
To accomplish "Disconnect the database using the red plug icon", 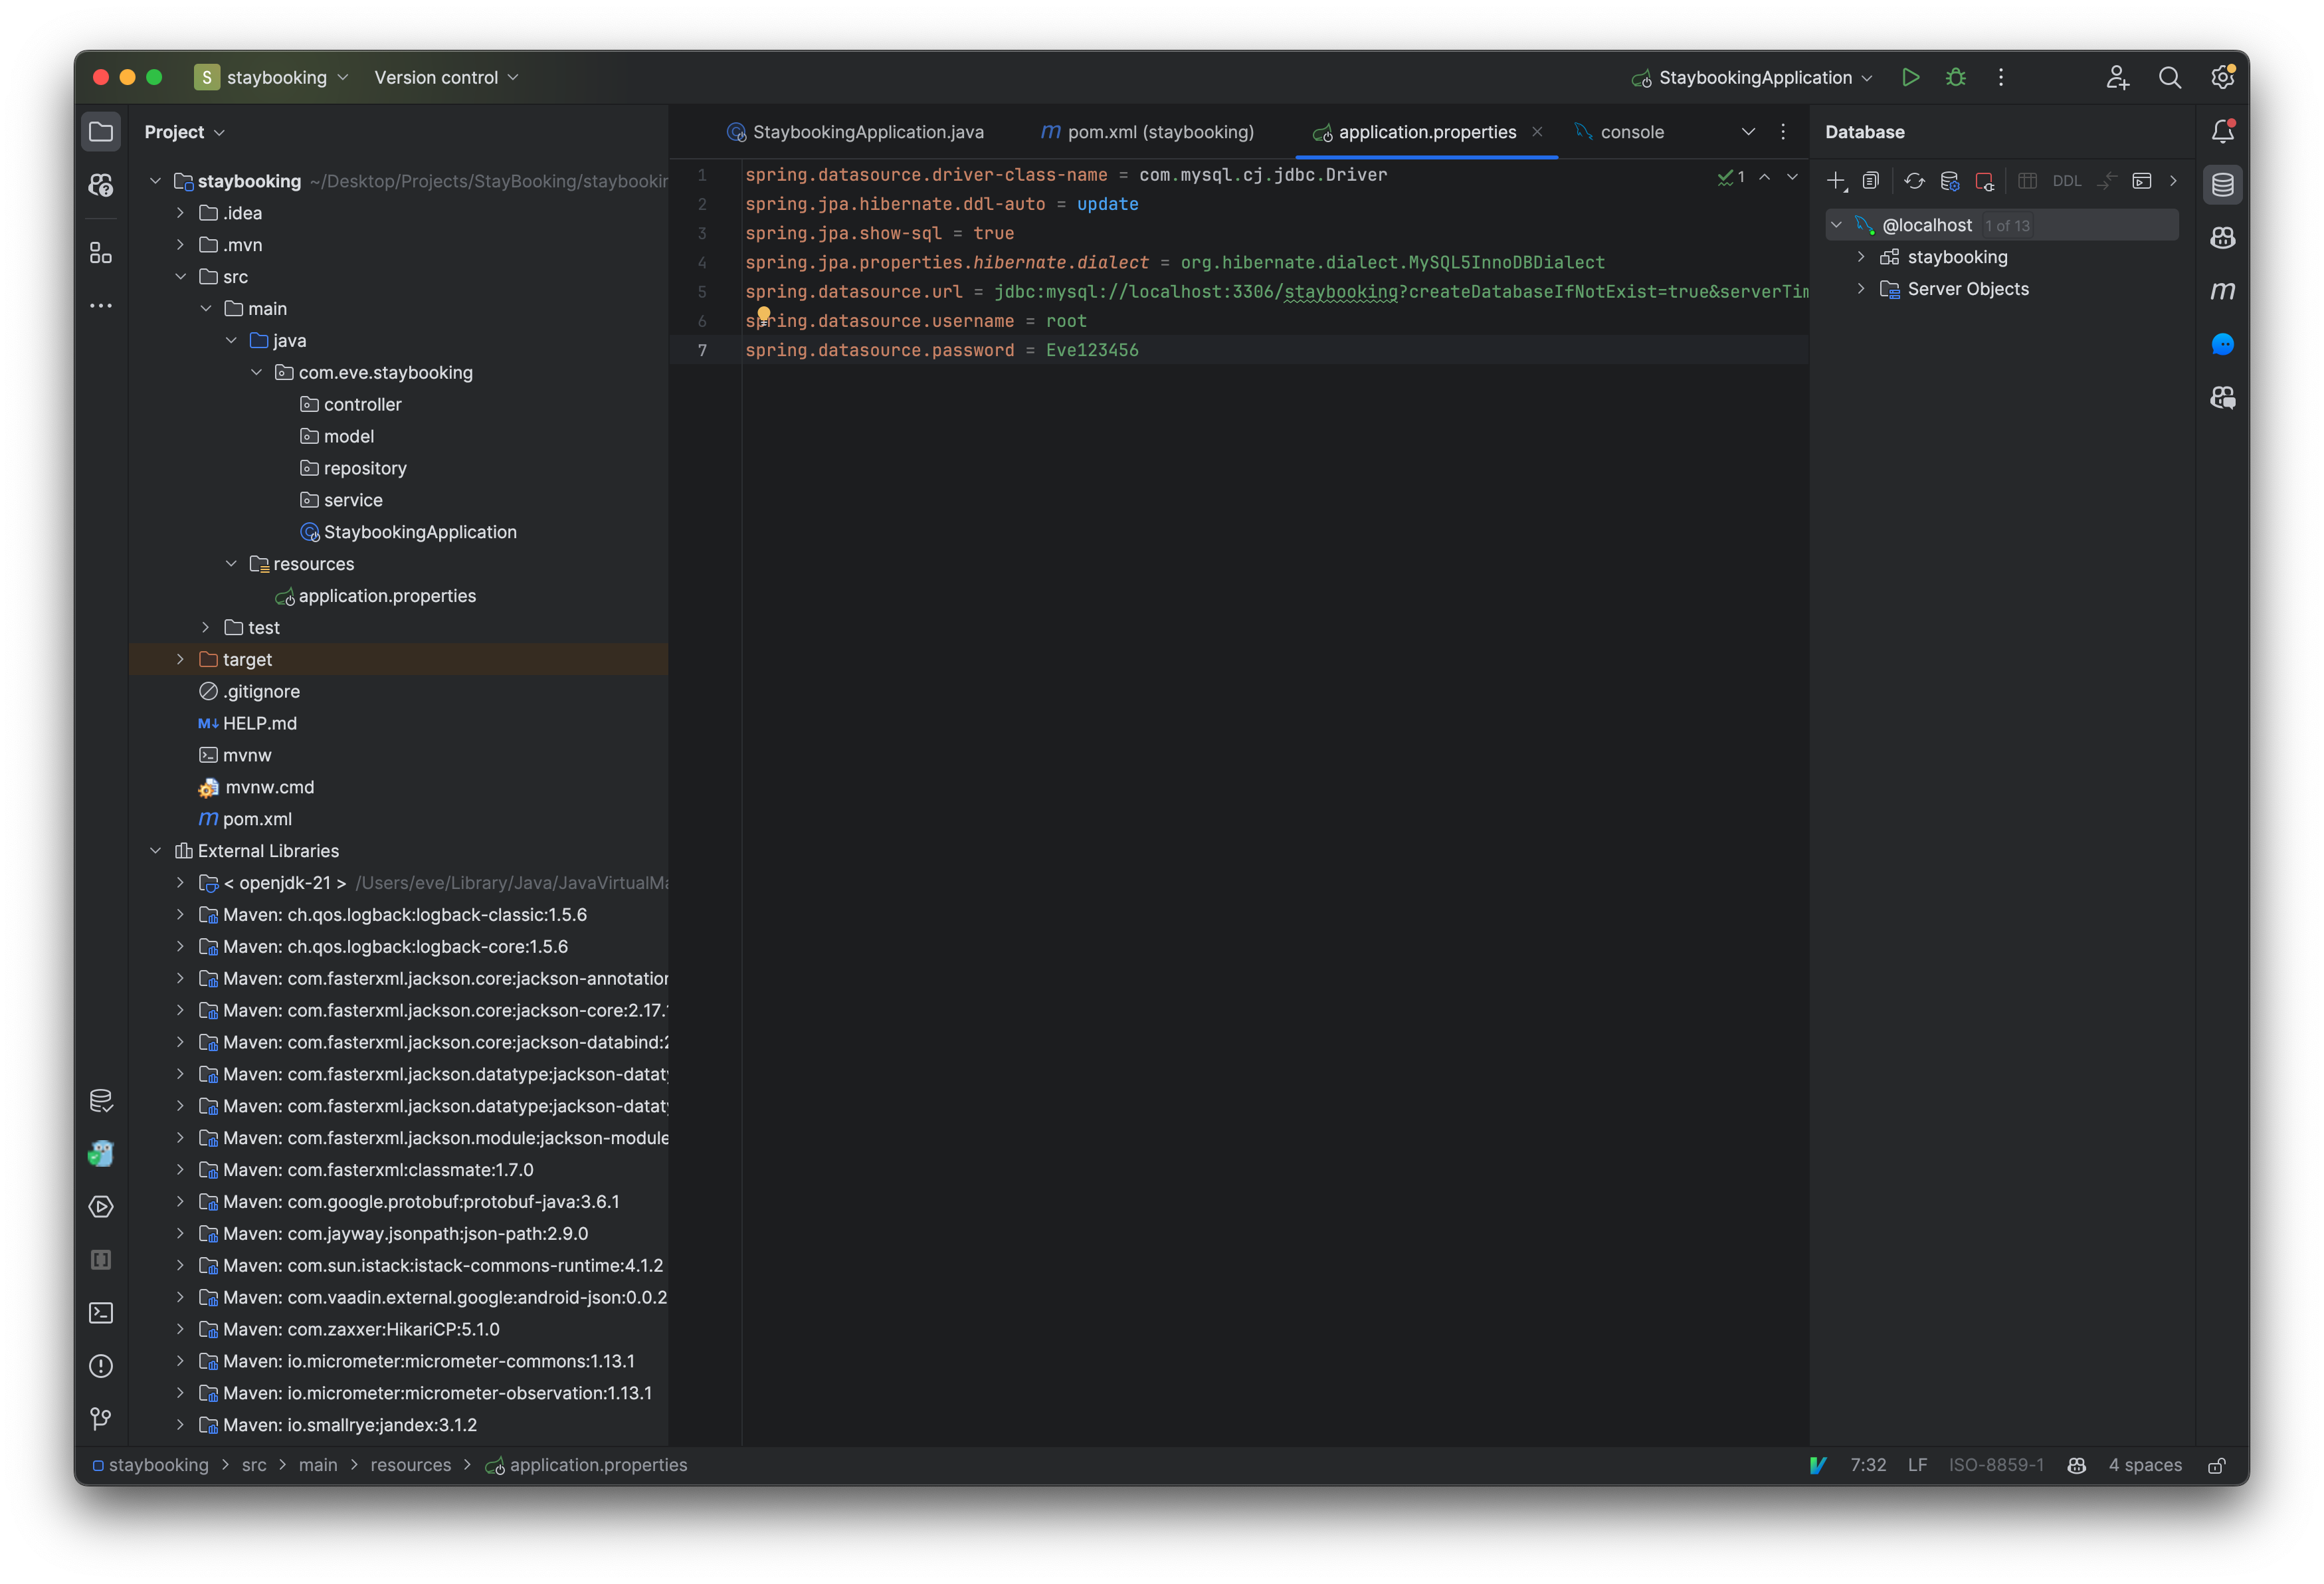I will pos(1985,181).
